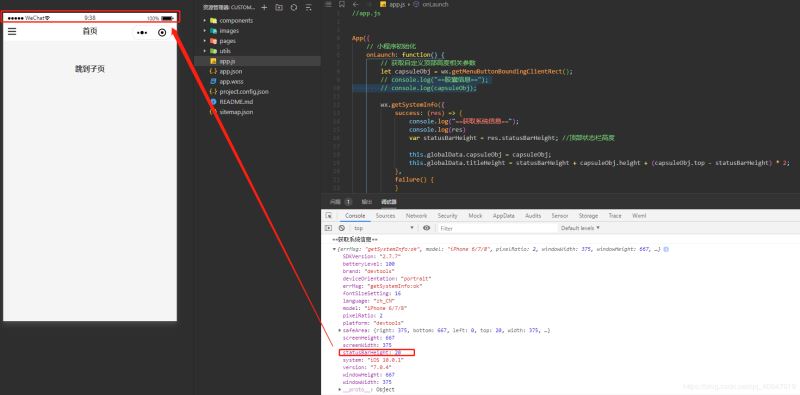800x395 pixels.
Task: Switch to the Network tab
Action: [416, 216]
